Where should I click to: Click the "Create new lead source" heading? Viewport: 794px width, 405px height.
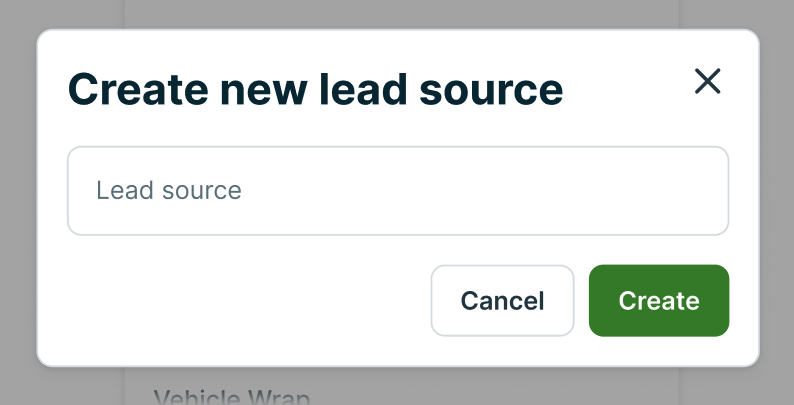coord(315,90)
